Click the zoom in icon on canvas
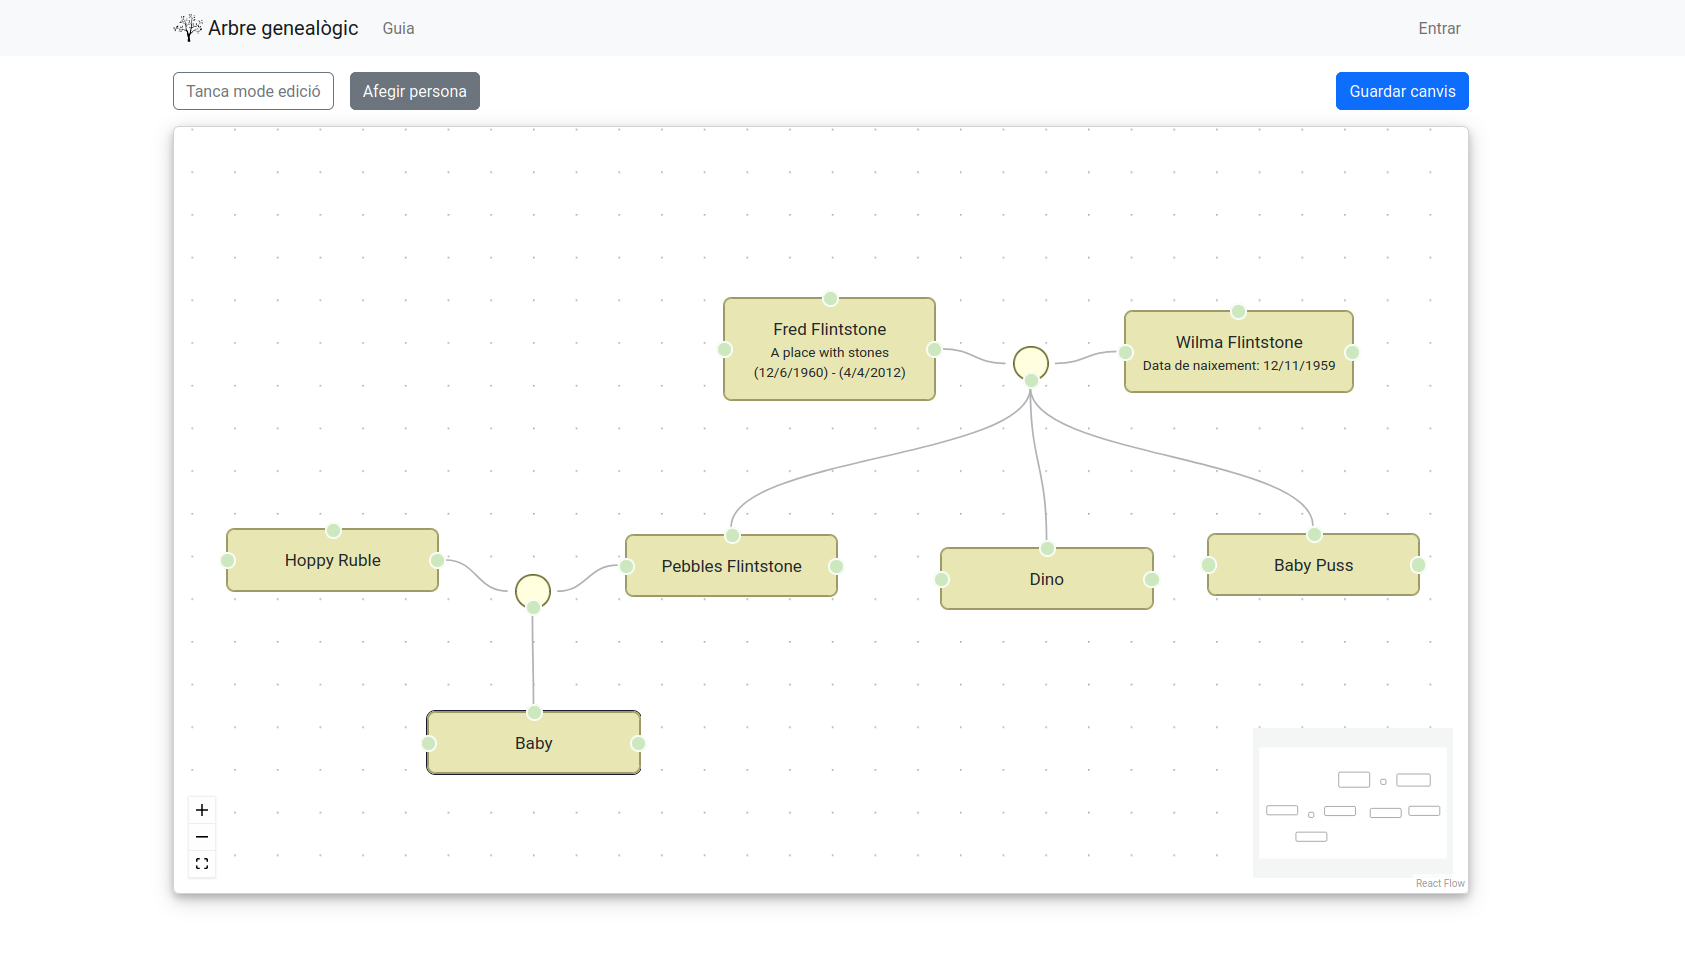Viewport: 1685px width, 956px height. [201, 809]
